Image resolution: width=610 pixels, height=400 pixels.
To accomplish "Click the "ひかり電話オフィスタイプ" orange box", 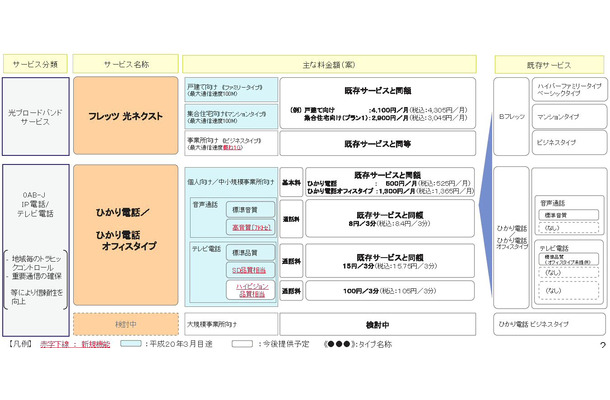I will click(126, 235).
